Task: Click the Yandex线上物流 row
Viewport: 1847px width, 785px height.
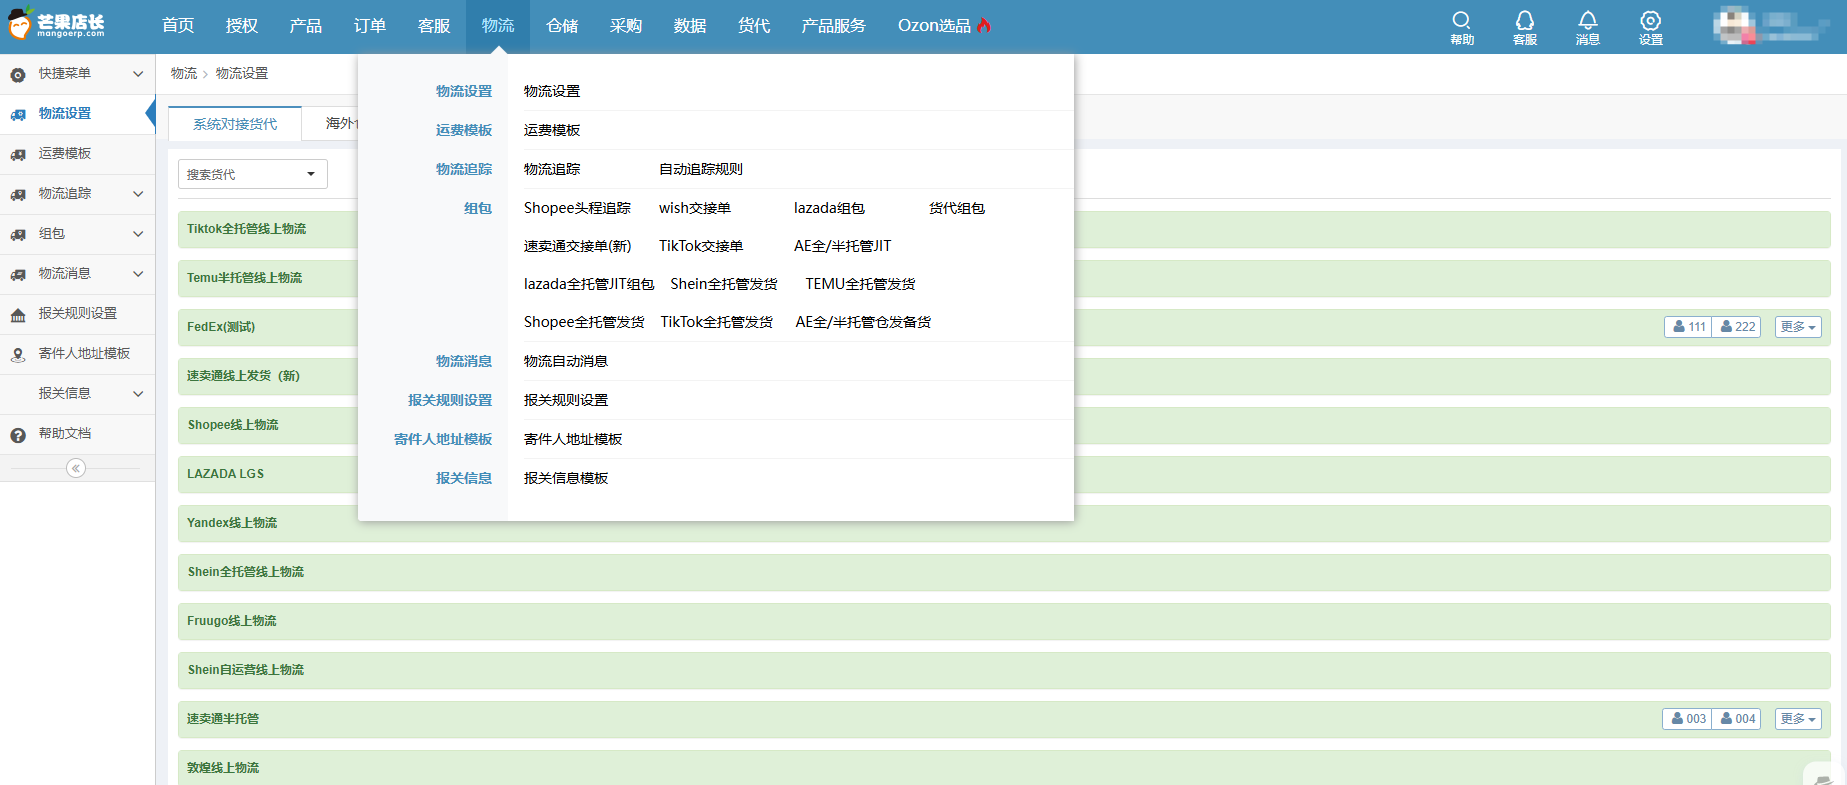Action: pyautogui.click(x=1004, y=523)
